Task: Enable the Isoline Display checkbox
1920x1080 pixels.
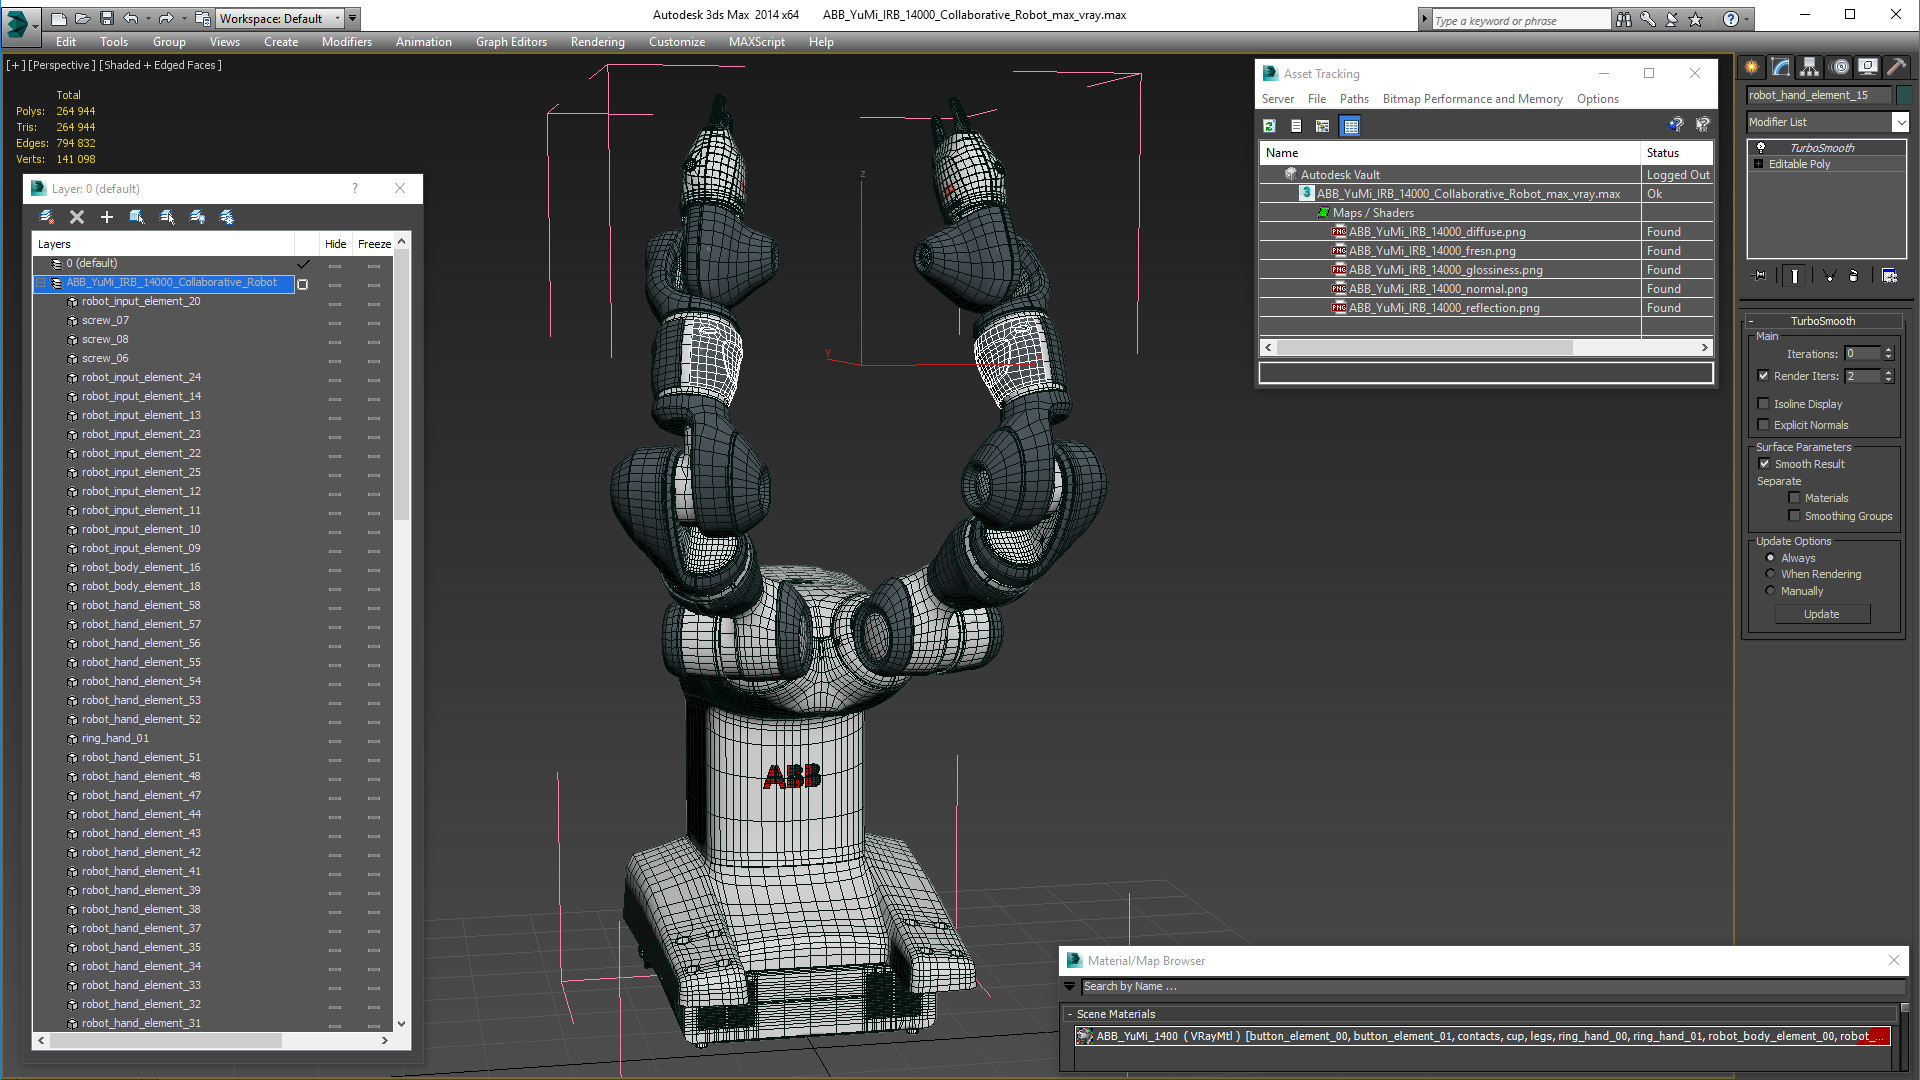Action: [1764, 404]
